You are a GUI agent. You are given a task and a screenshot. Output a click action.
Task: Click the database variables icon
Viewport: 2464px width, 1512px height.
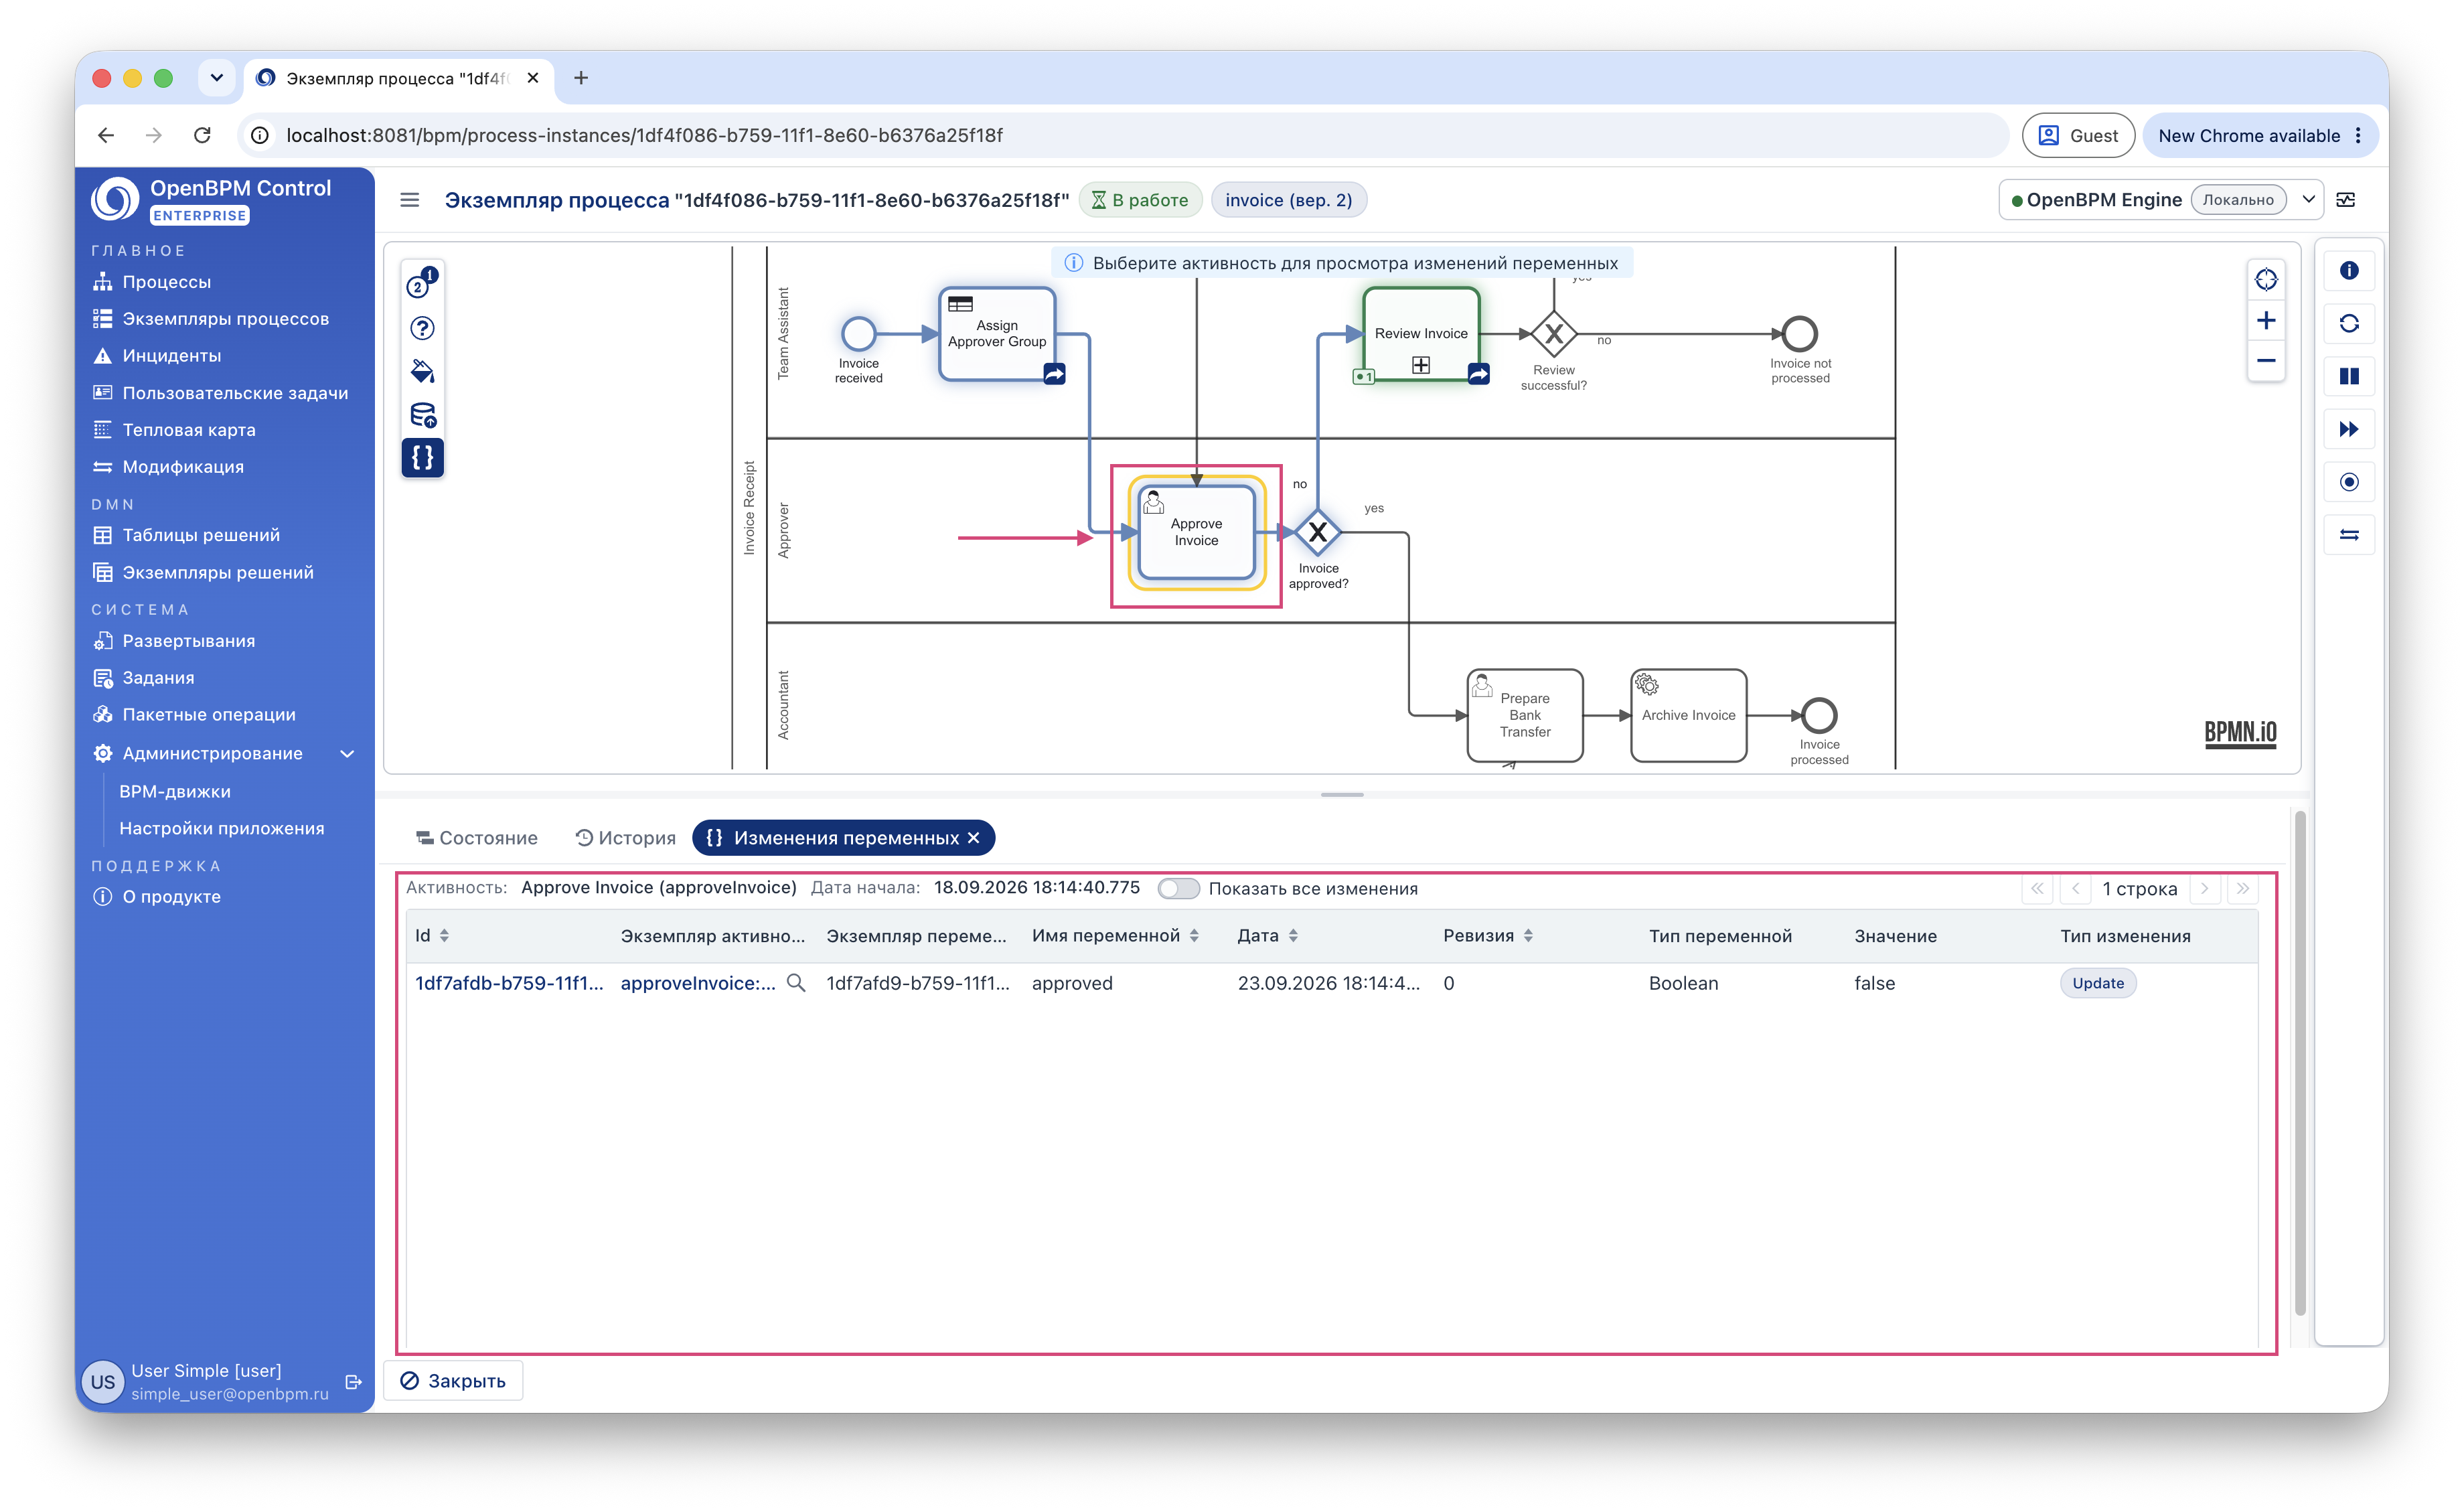[422, 415]
